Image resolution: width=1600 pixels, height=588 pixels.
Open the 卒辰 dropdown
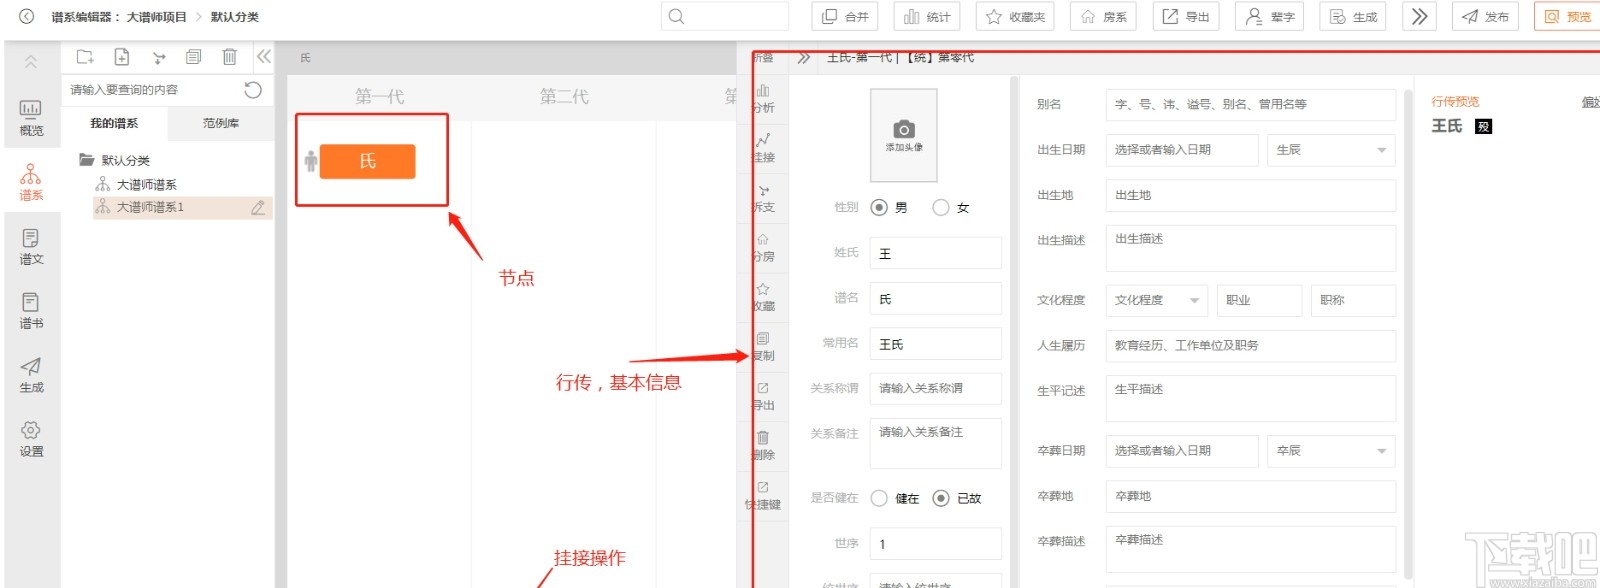pos(1331,451)
